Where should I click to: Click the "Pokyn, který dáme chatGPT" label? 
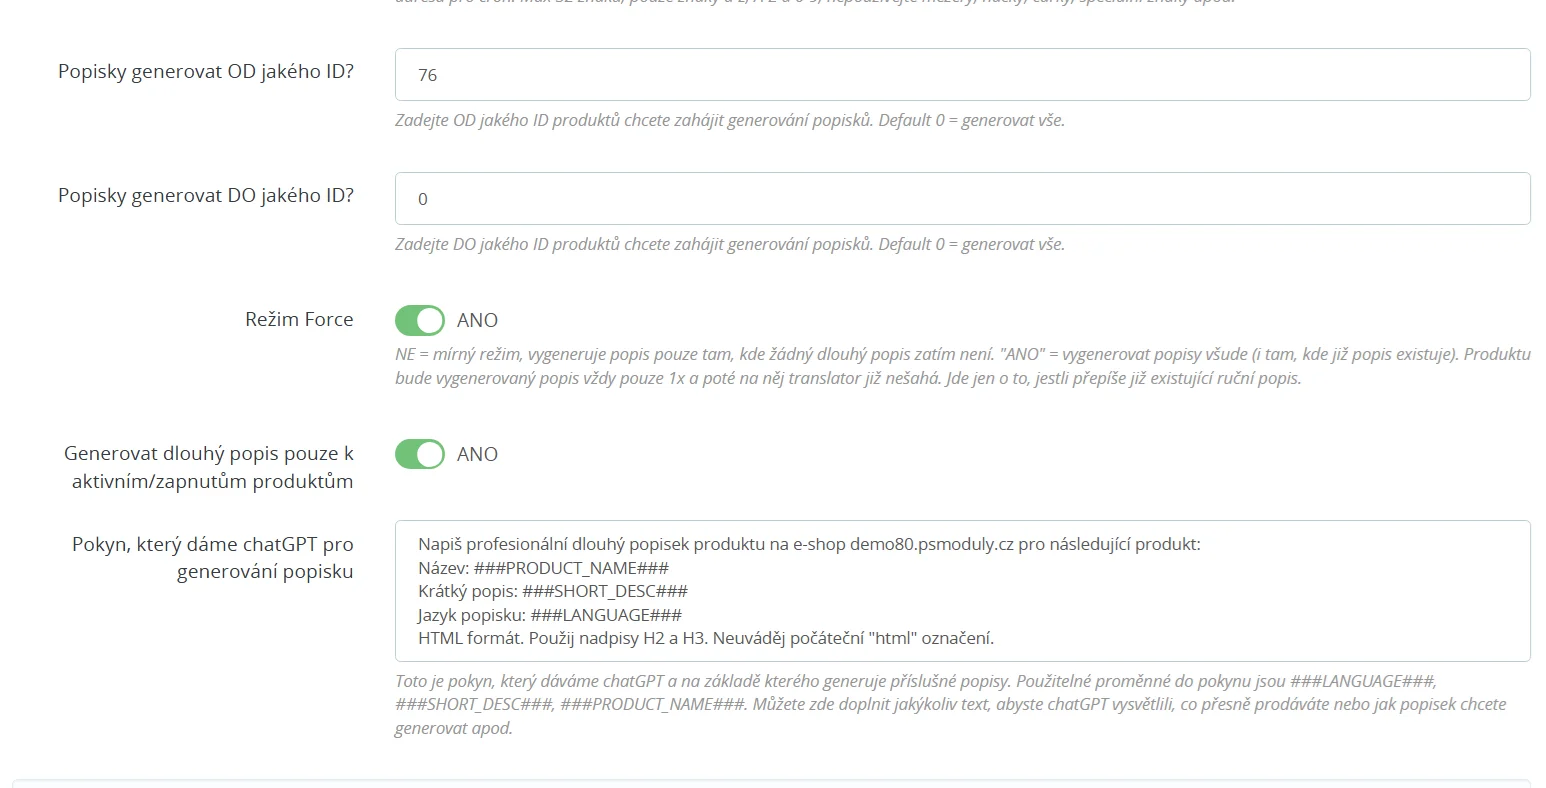point(213,545)
